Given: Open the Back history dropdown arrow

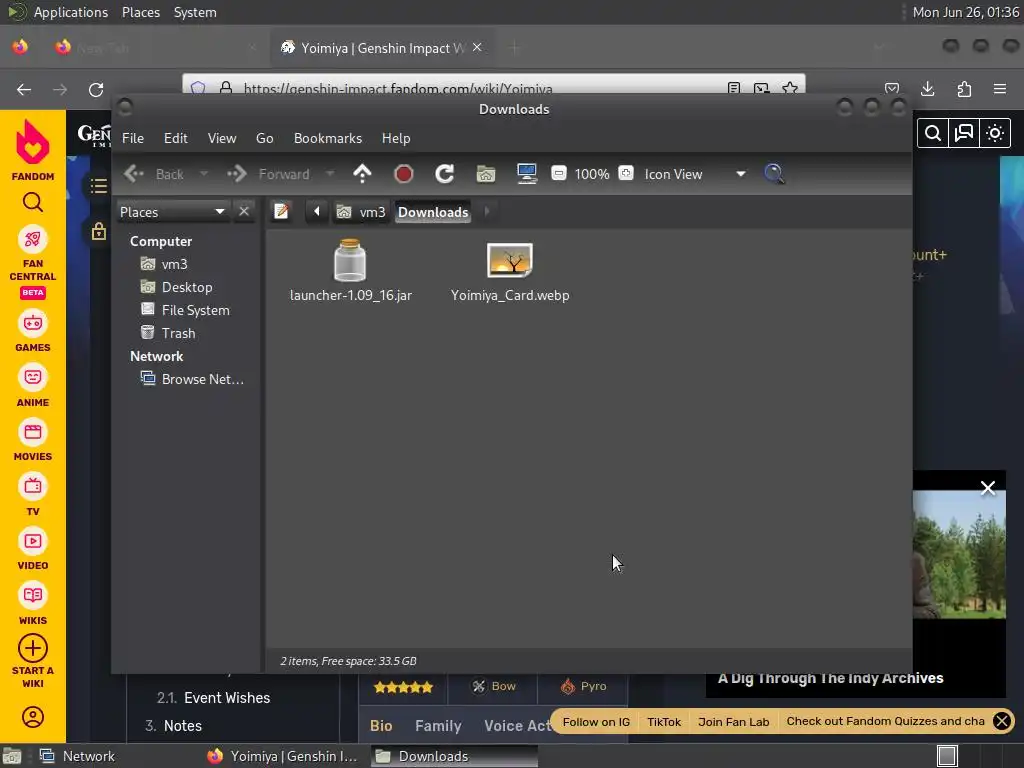Looking at the screenshot, I should (x=204, y=174).
